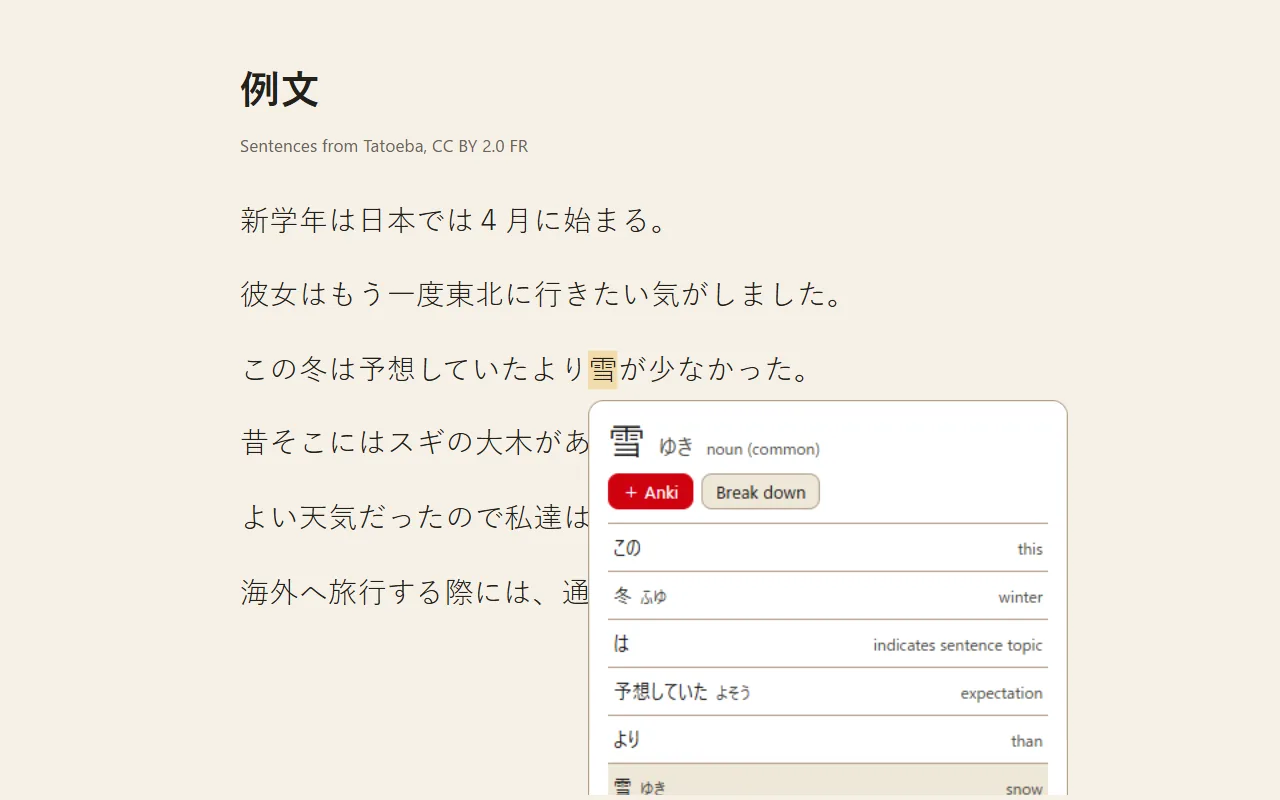
Task: Select the 予想していた 'expectation' row
Action: click(x=828, y=692)
